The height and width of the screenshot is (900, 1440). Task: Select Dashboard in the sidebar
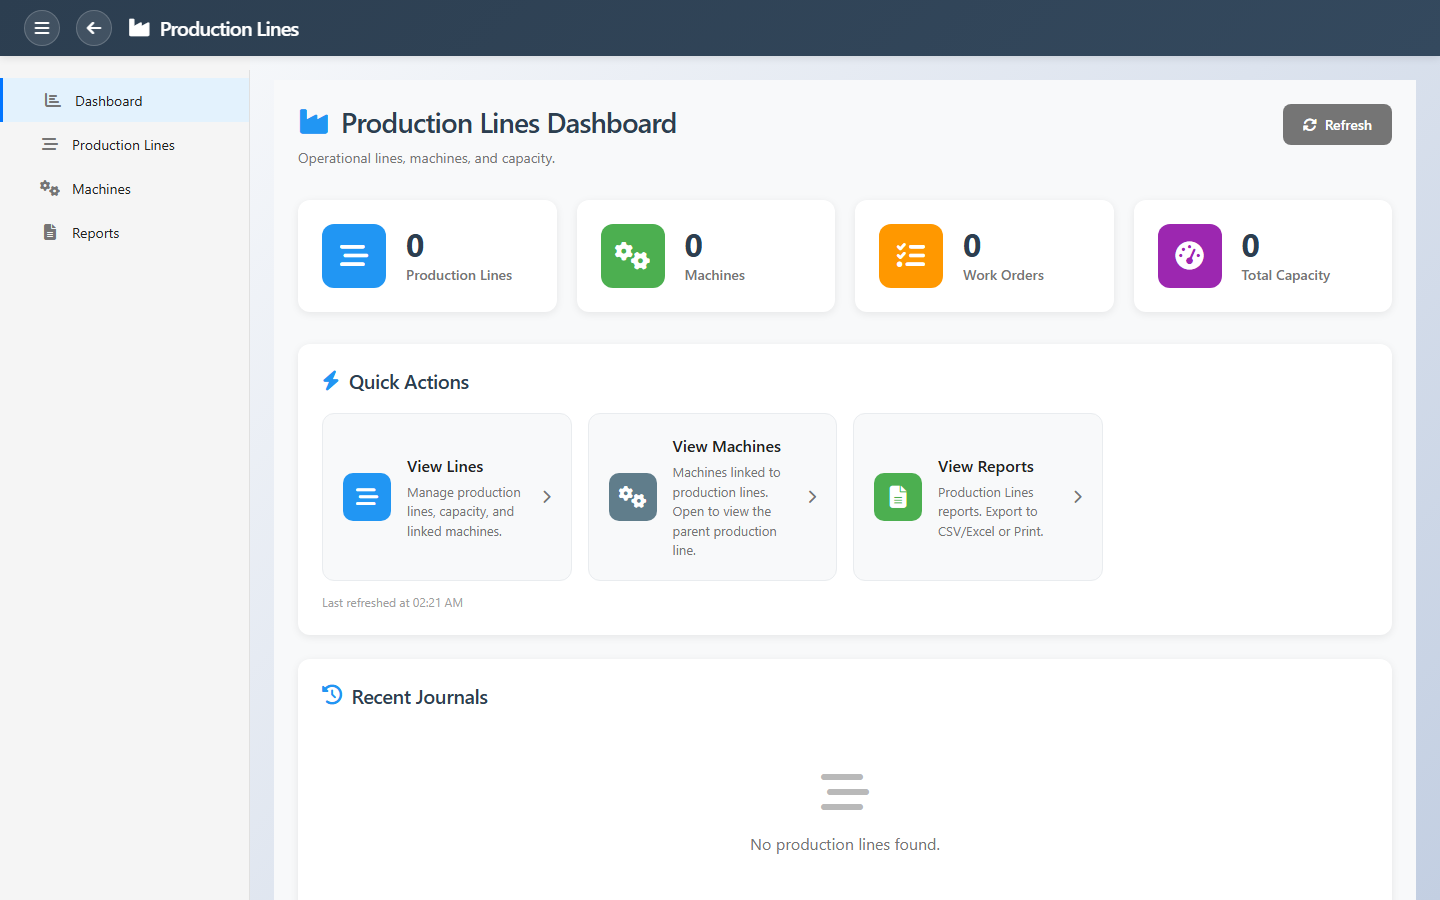click(x=108, y=101)
